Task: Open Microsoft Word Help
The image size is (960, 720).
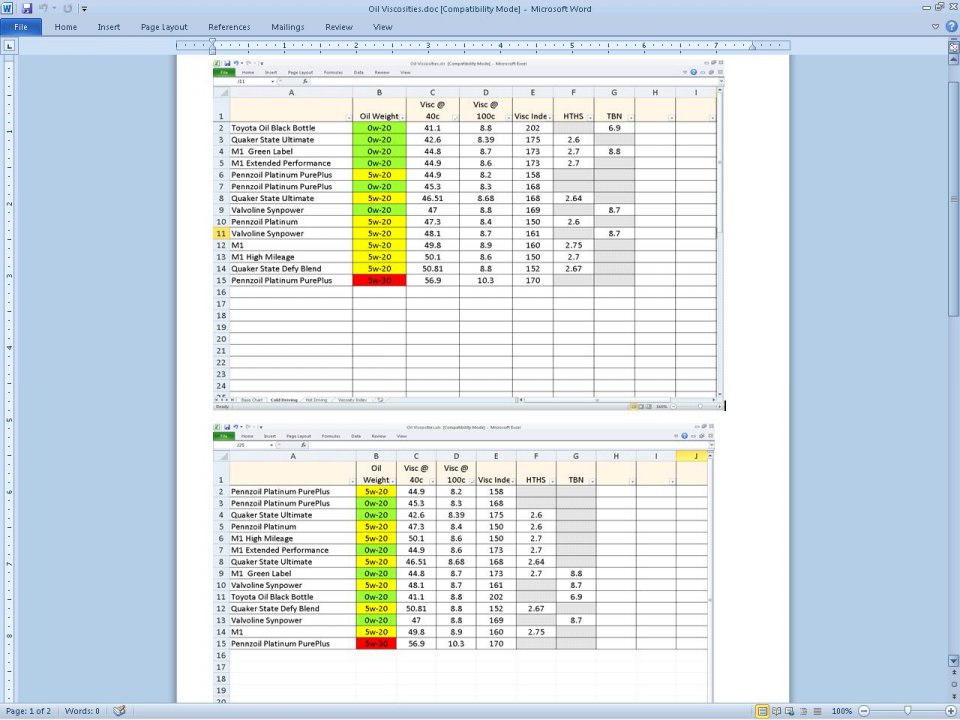Action: click(x=951, y=26)
